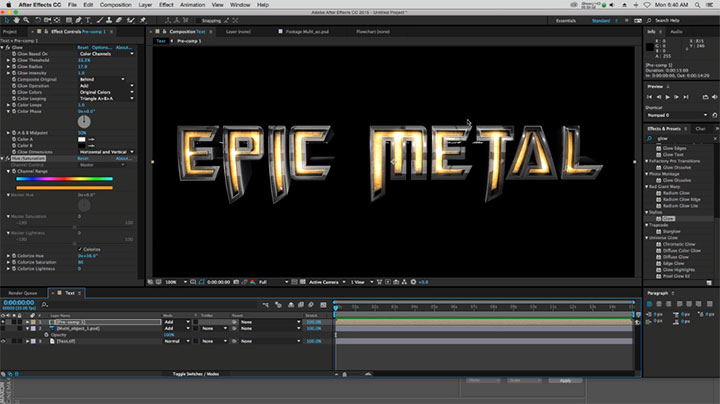Click the Play button in Preview panel
The image size is (720, 404).
667,97
